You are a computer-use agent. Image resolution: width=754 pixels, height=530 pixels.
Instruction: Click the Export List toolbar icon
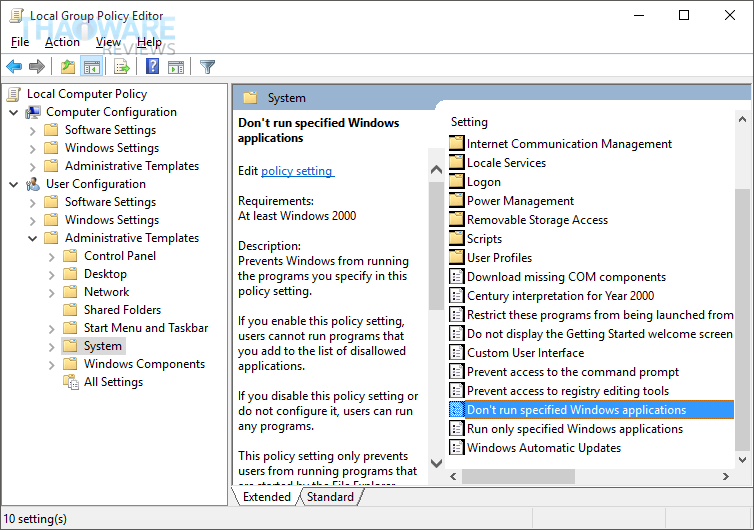click(x=122, y=66)
